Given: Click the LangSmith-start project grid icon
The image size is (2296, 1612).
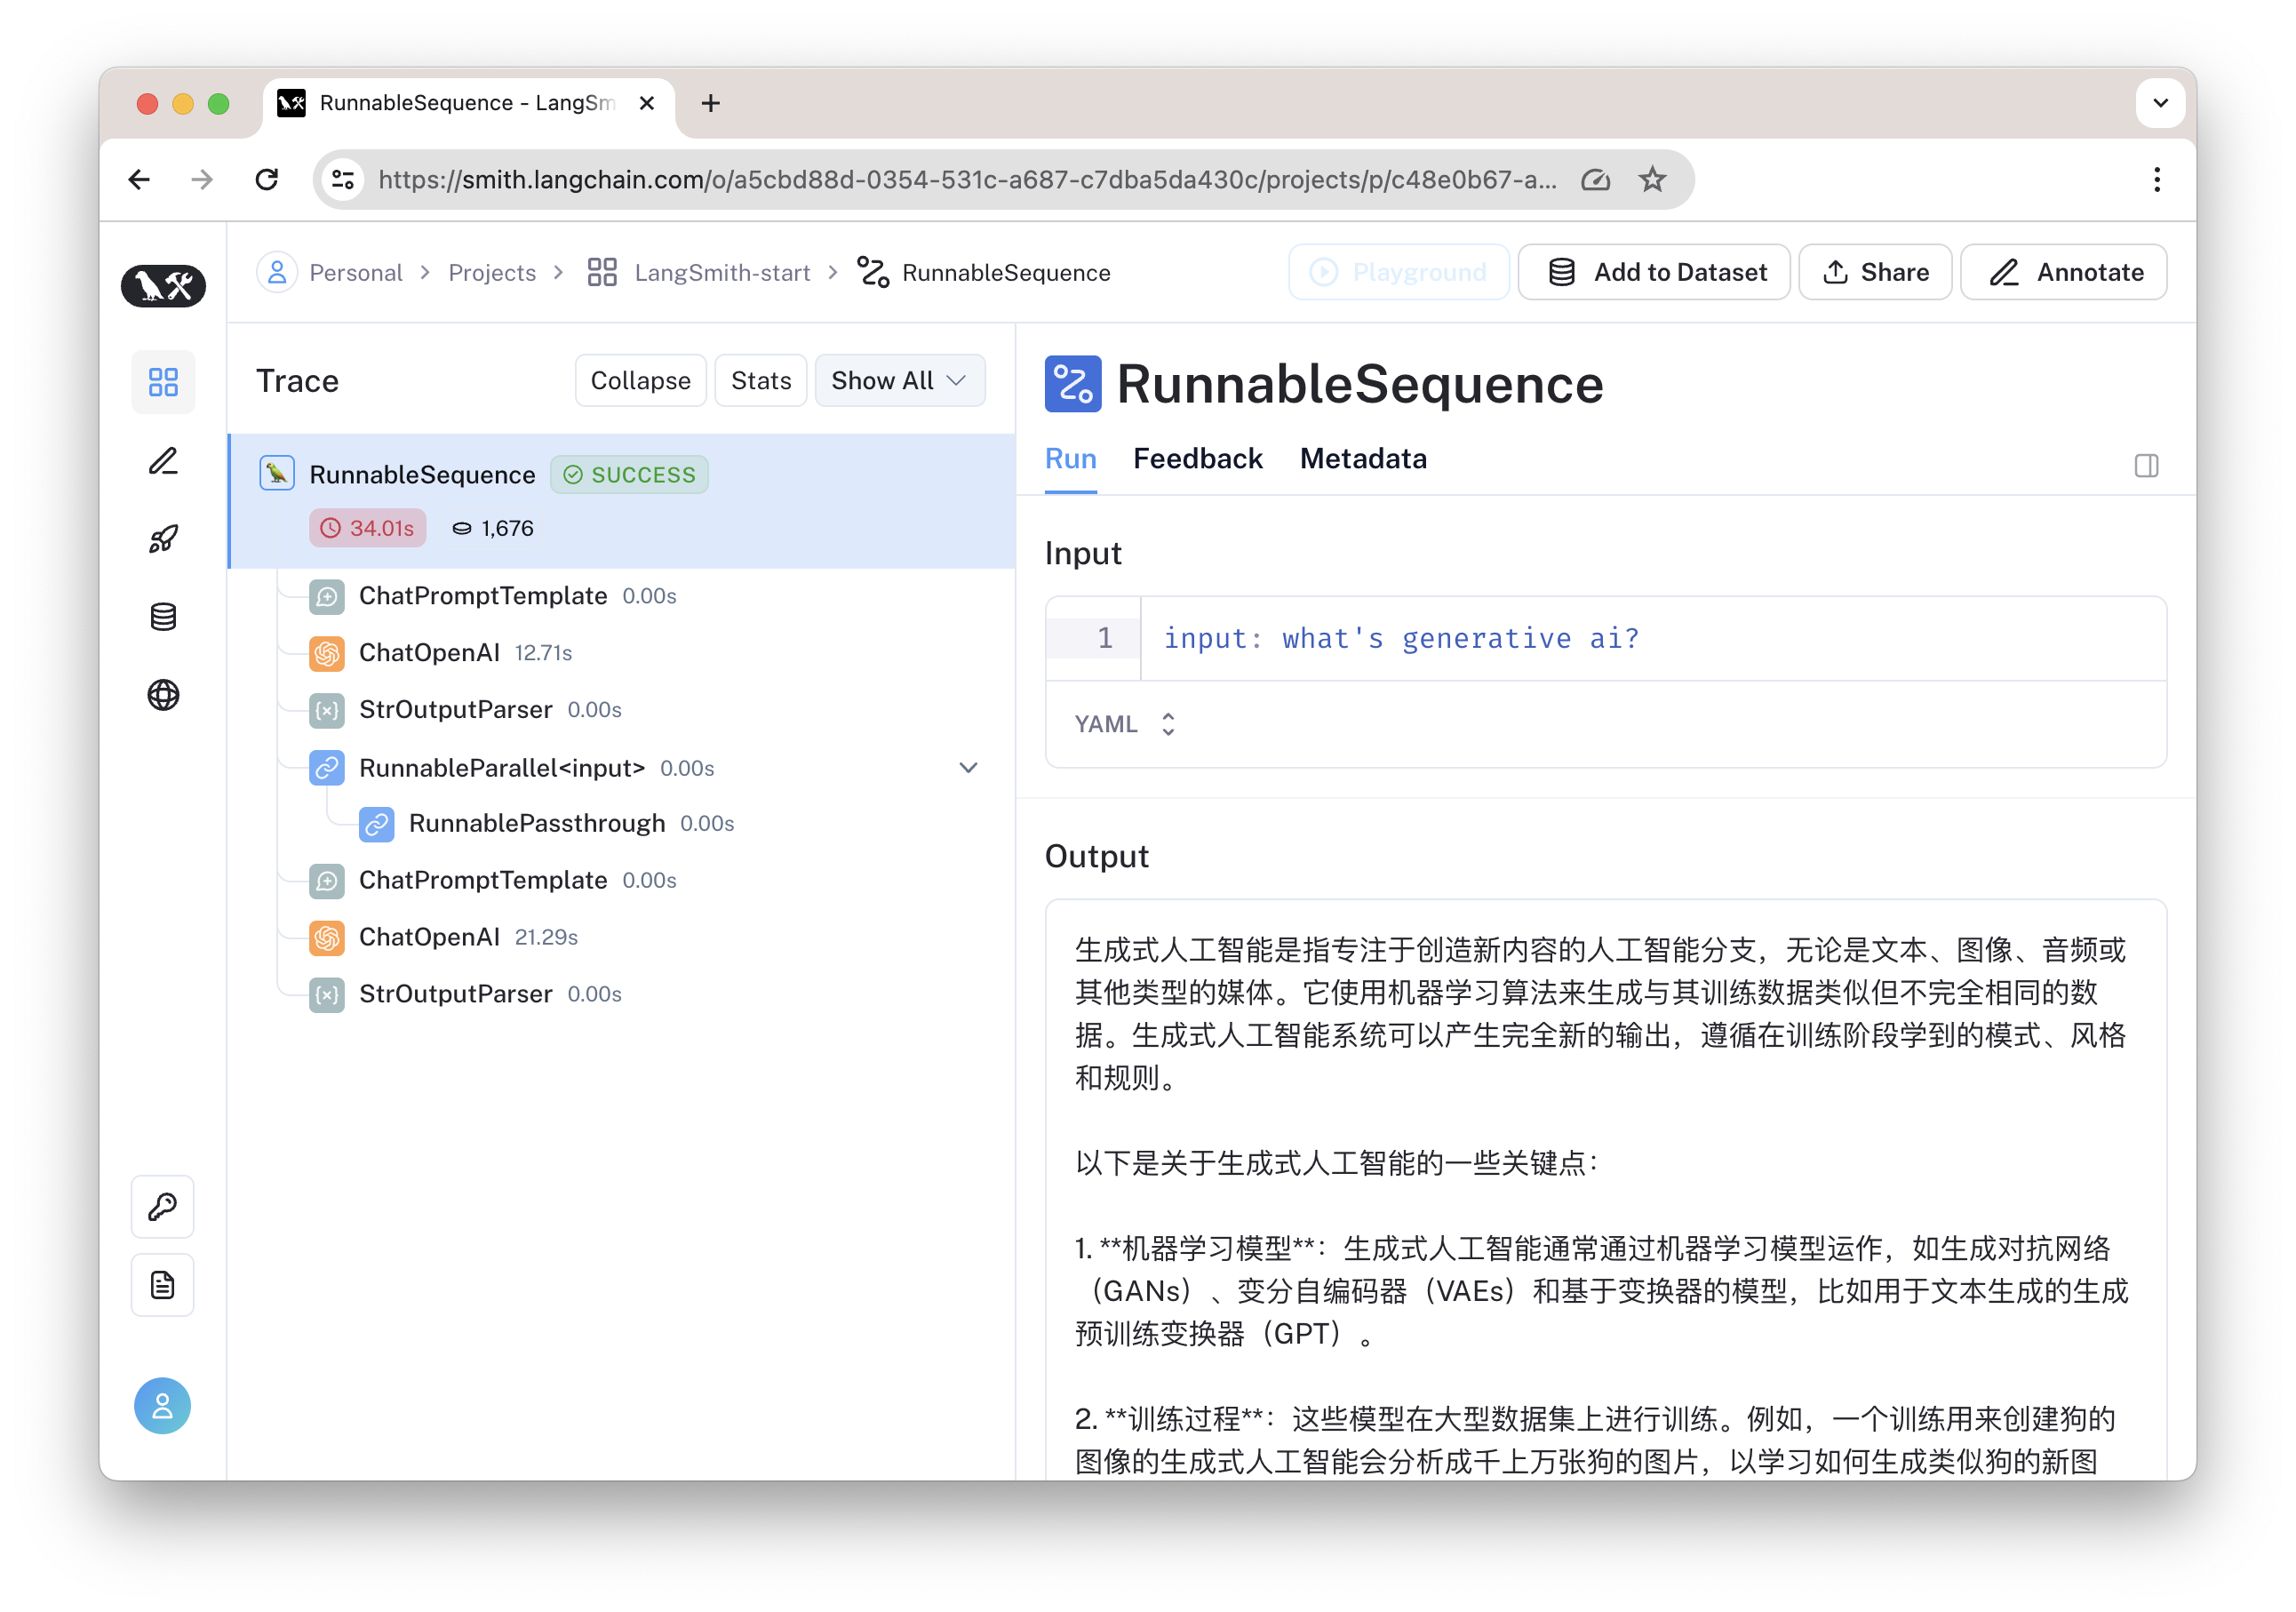Looking at the screenshot, I should point(602,272).
